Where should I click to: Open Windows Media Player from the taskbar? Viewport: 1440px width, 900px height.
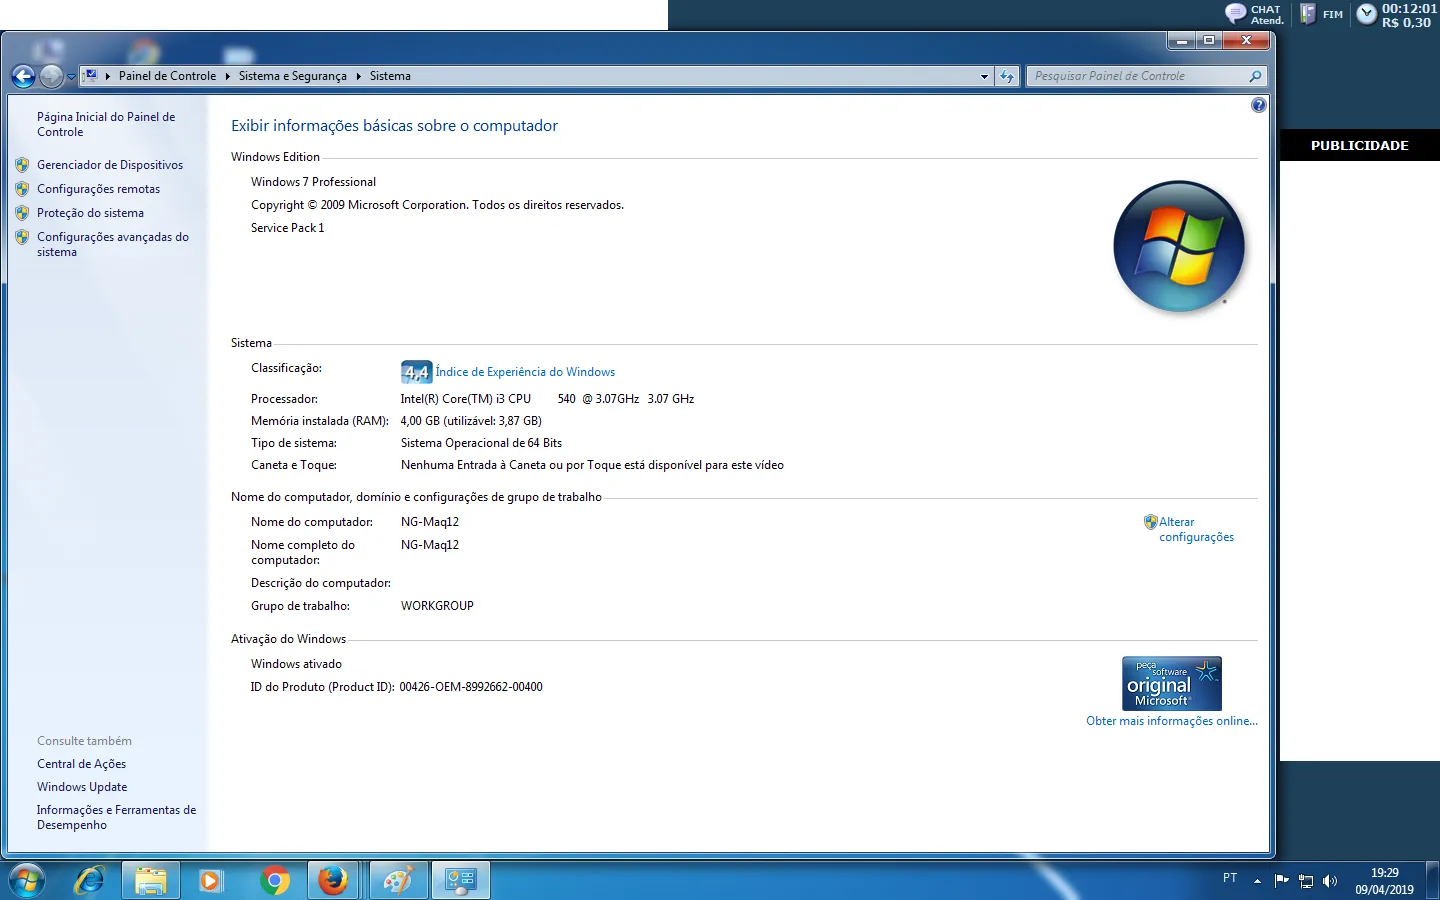click(x=210, y=881)
